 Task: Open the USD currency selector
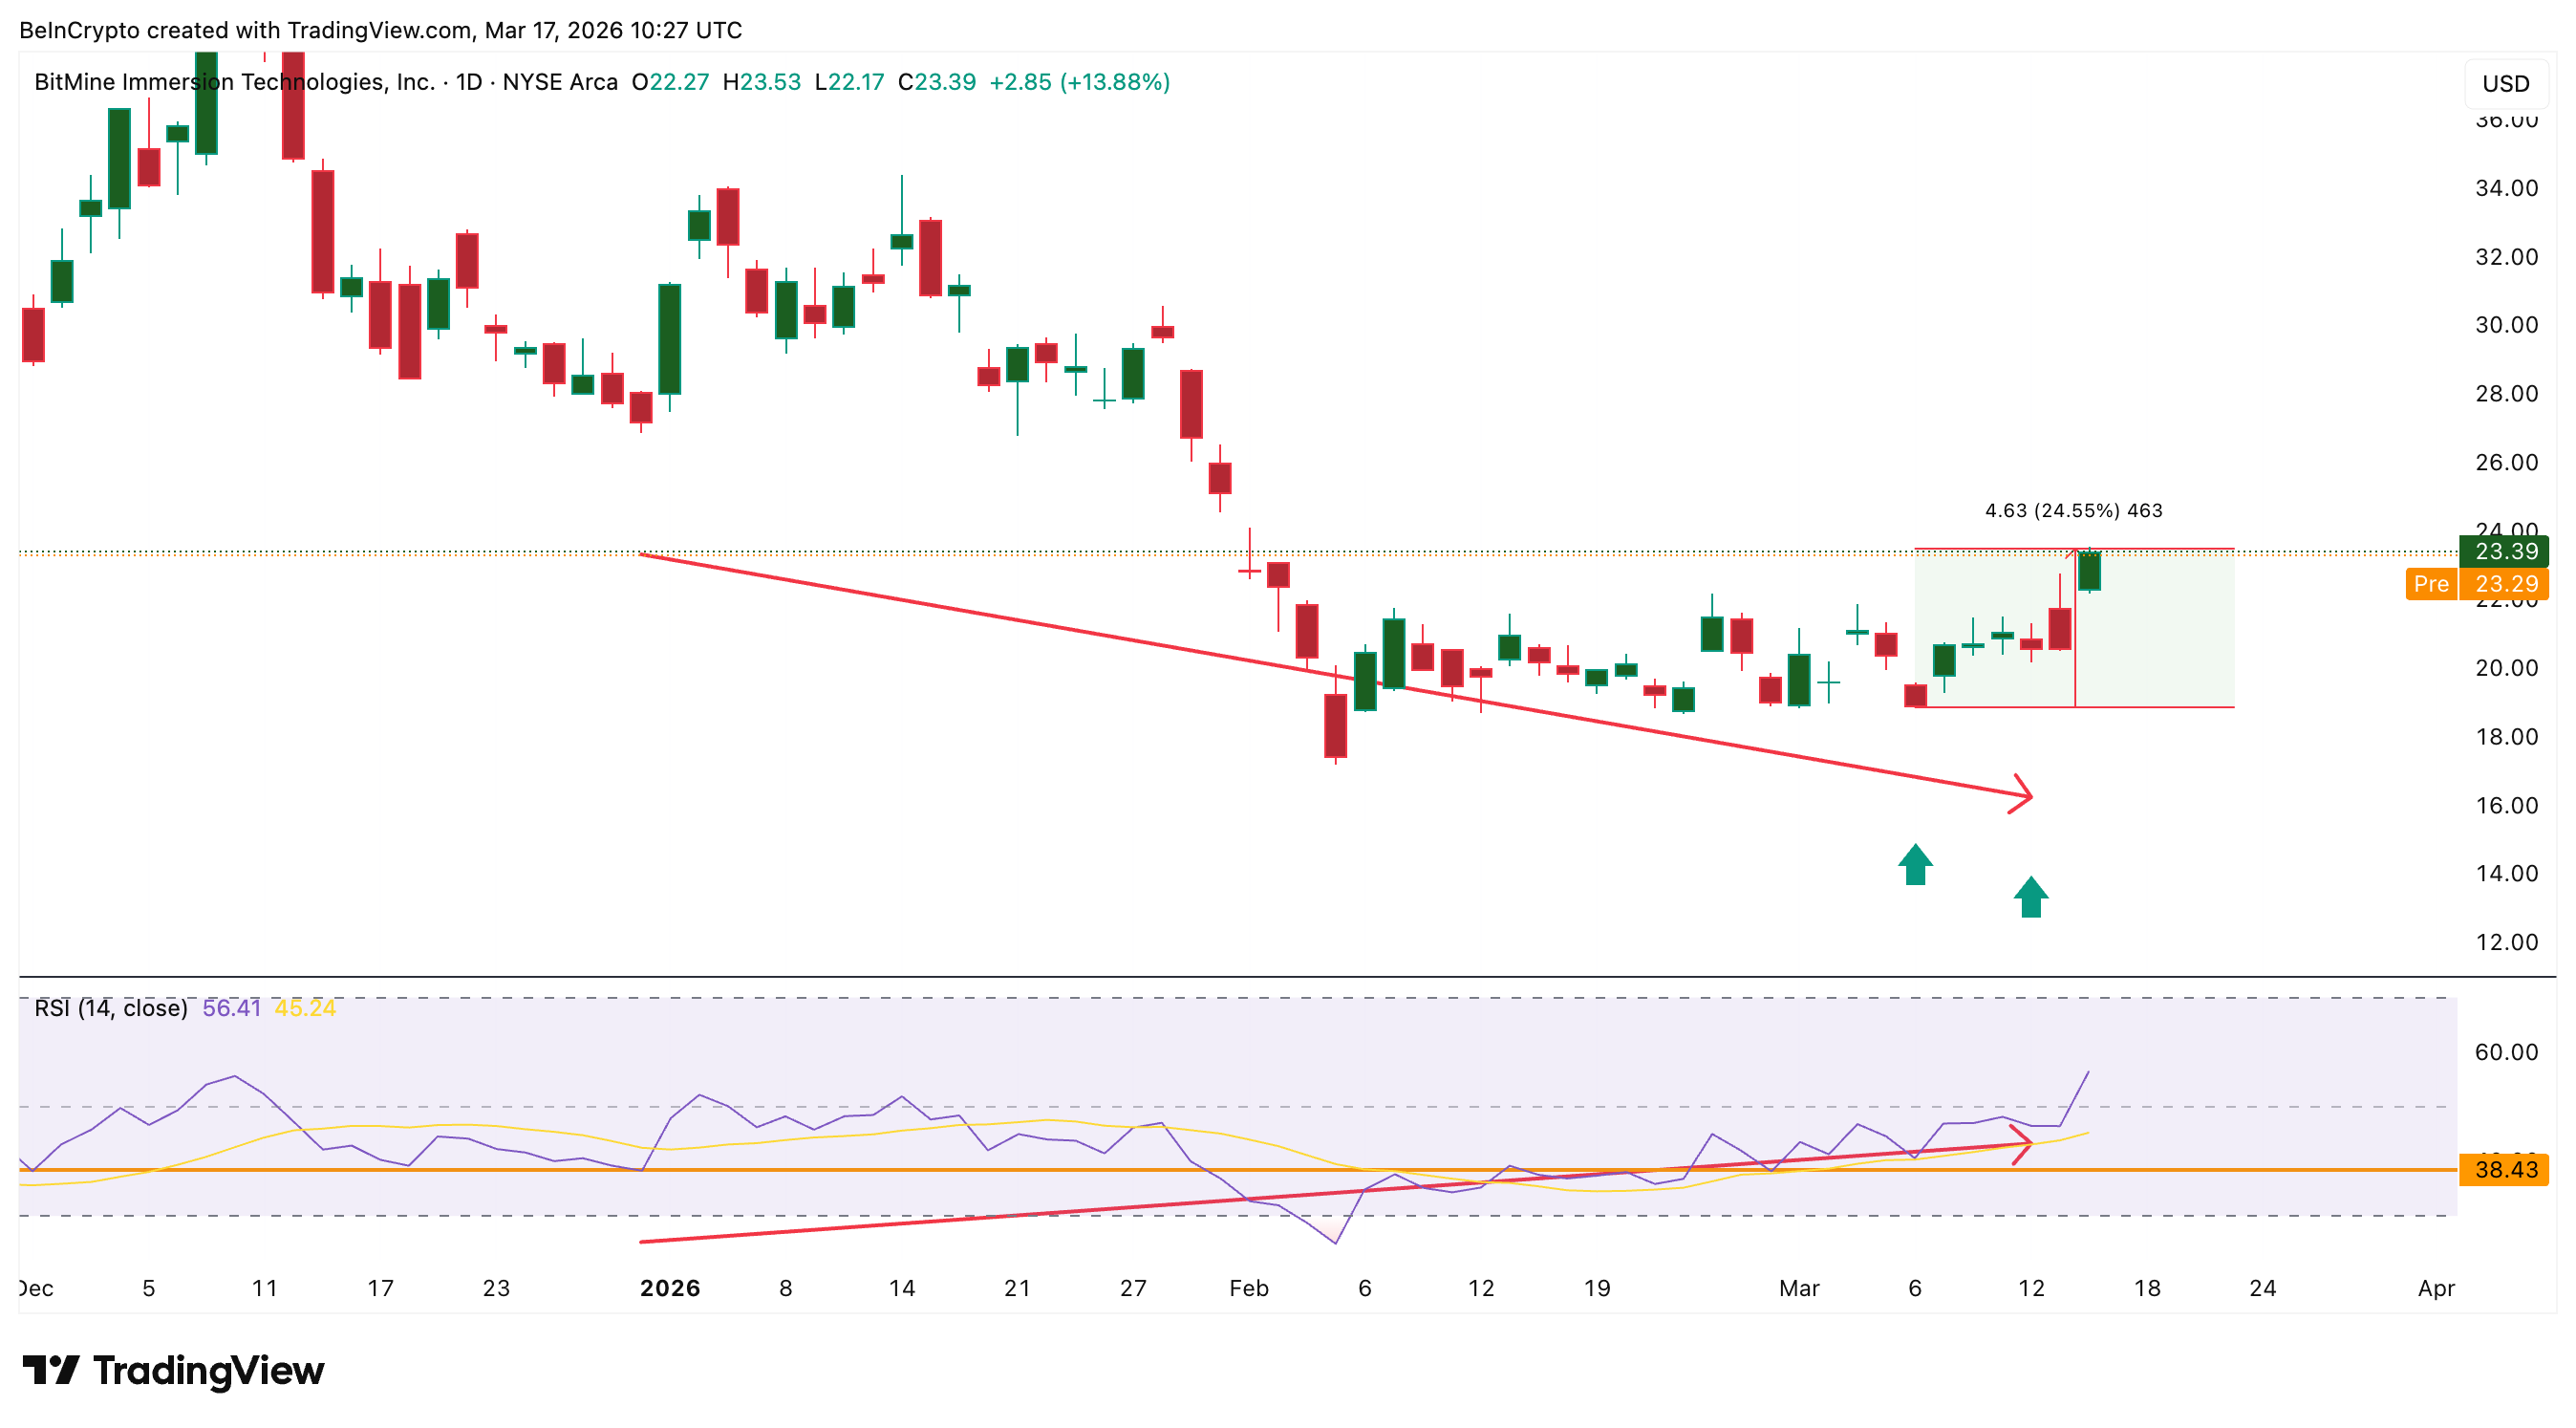click(x=2505, y=84)
